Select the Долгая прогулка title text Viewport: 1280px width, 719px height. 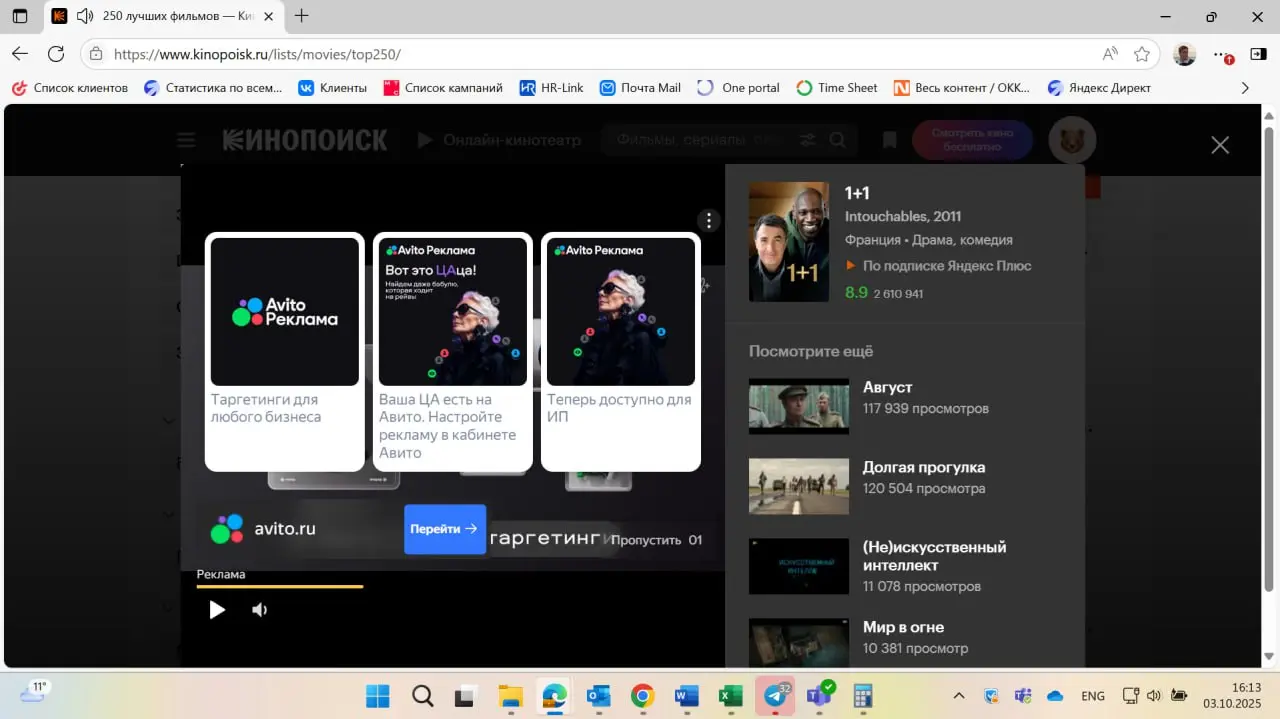pyautogui.click(x=924, y=467)
